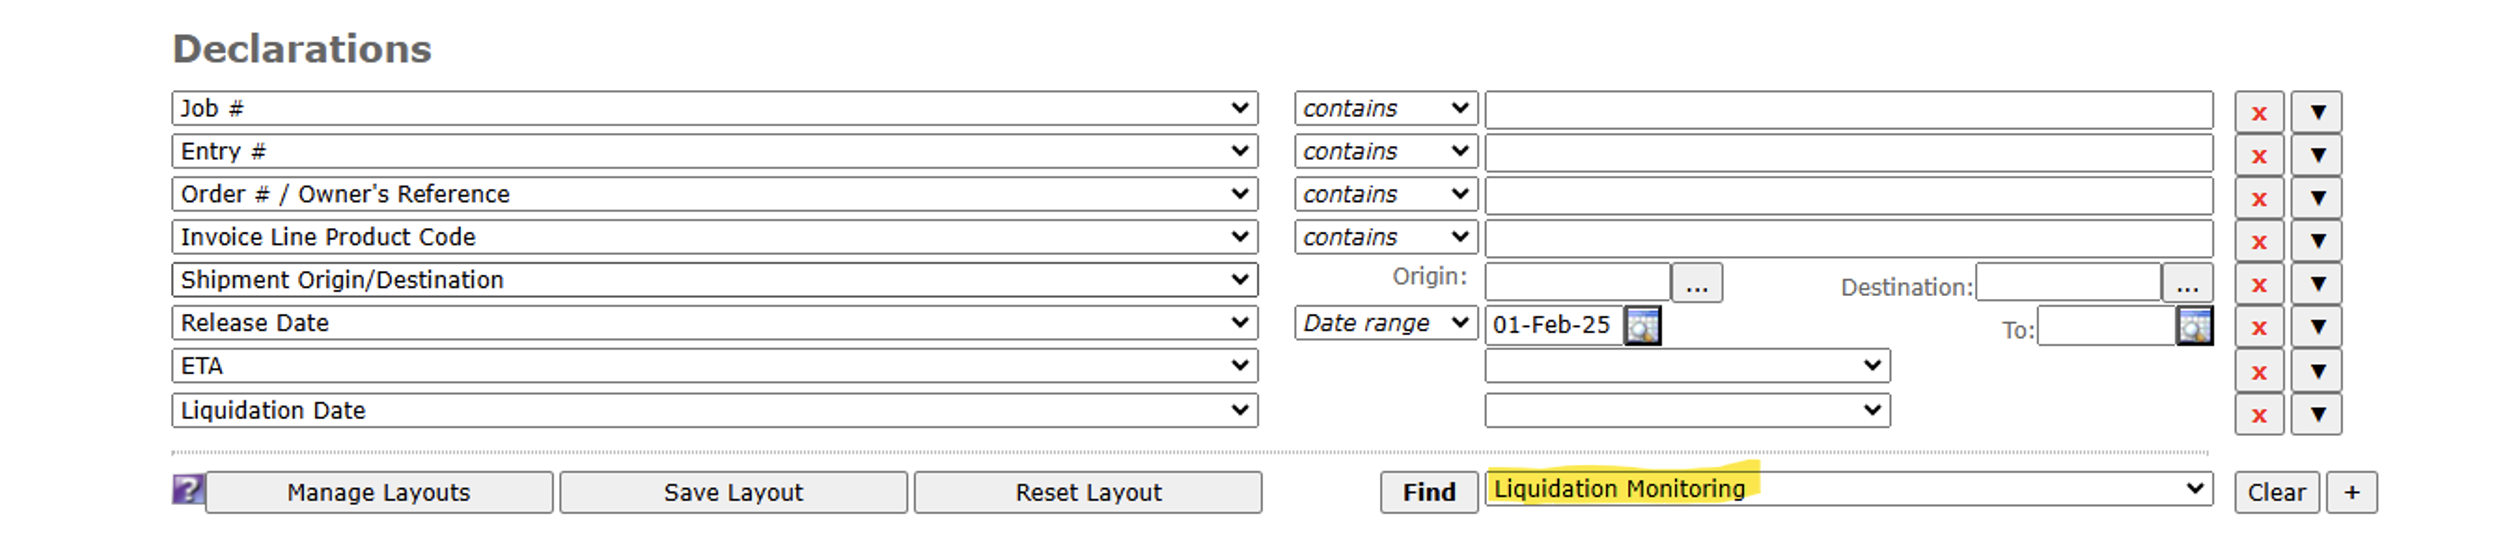Remove the Job # filter row
This screenshot has height=556, width=2520.
click(x=2258, y=113)
